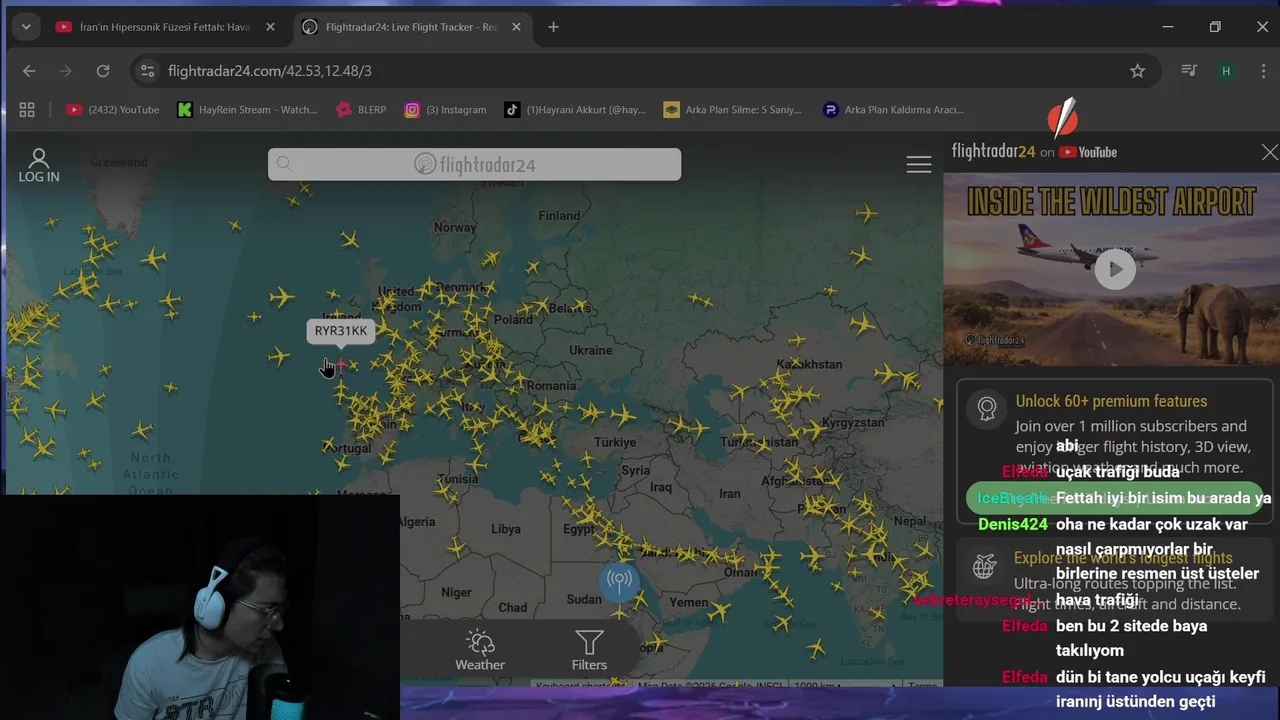
Task: Open the Weather map layer button
Action: point(480,650)
